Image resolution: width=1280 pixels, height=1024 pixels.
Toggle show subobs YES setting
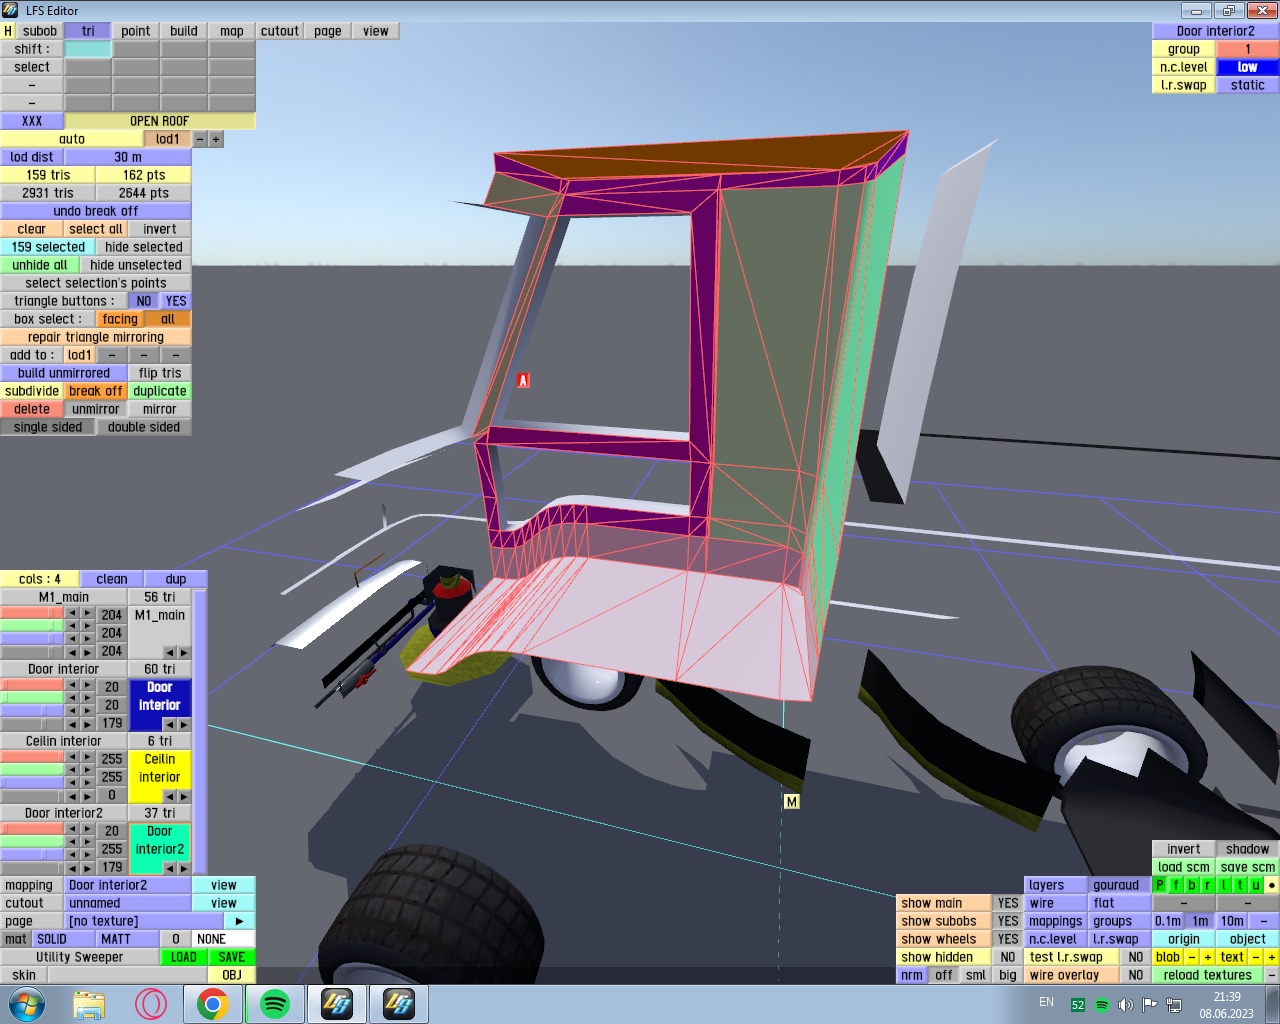pos(1008,921)
